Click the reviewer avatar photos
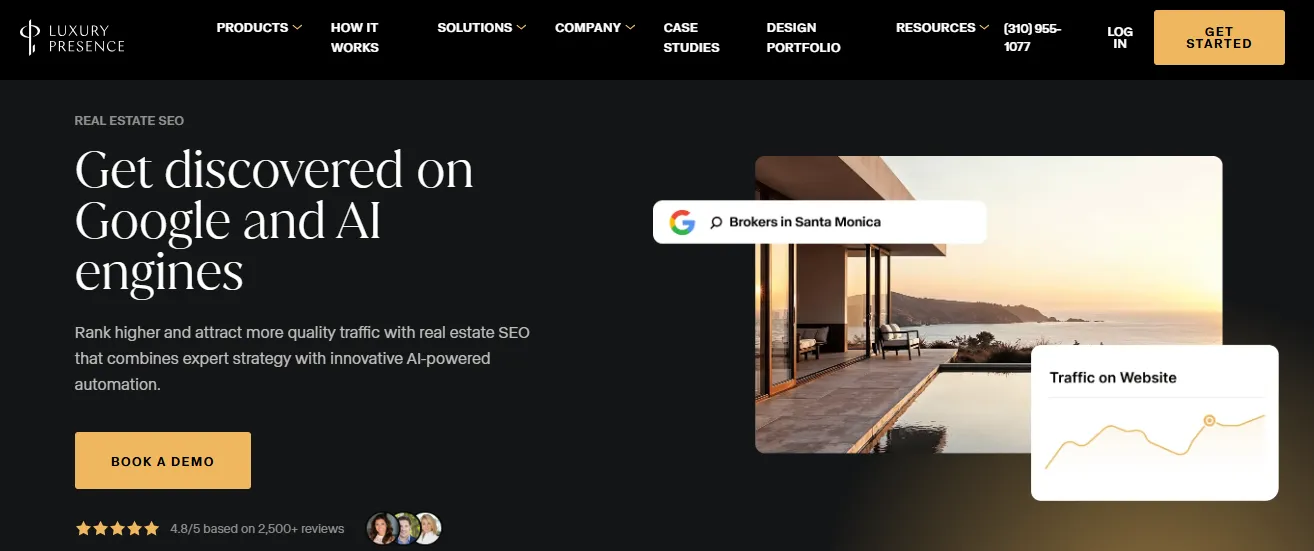This screenshot has width=1314, height=551. click(x=404, y=528)
